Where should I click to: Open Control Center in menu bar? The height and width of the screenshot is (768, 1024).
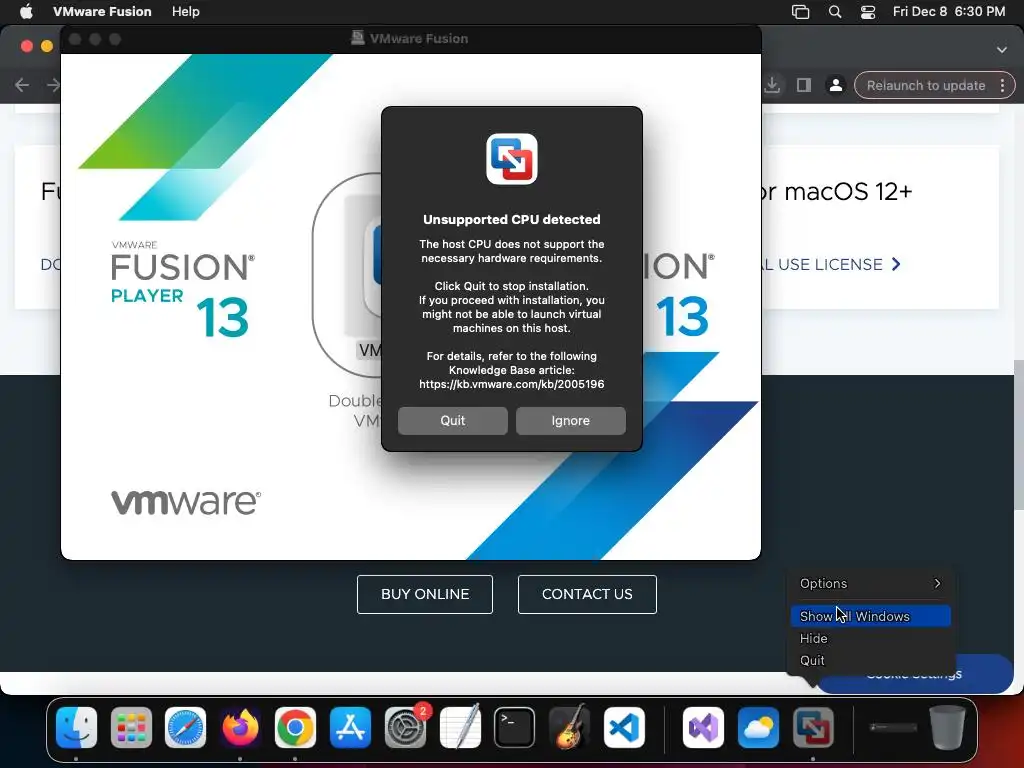tap(868, 11)
